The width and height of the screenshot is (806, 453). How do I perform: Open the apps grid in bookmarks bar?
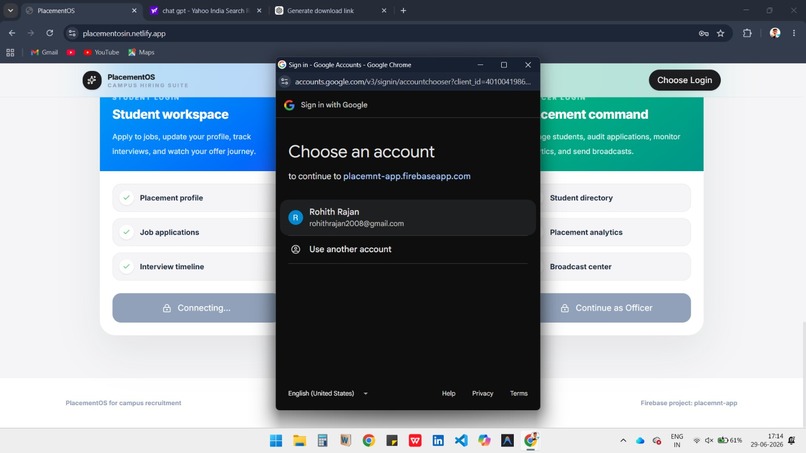(x=10, y=52)
